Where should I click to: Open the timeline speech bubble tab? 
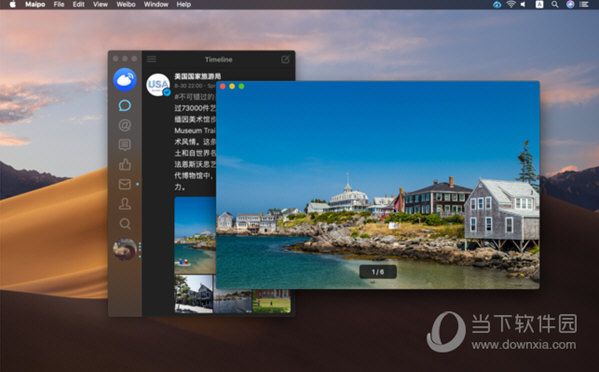[125, 105]
